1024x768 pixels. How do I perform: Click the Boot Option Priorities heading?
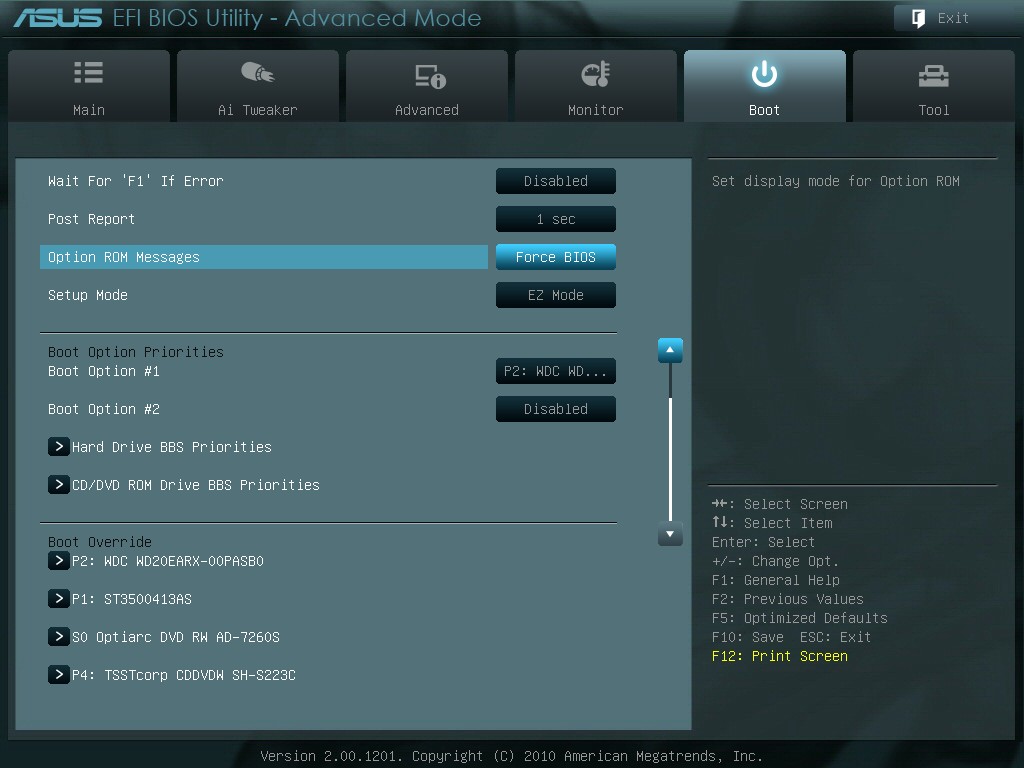(136, 352)
